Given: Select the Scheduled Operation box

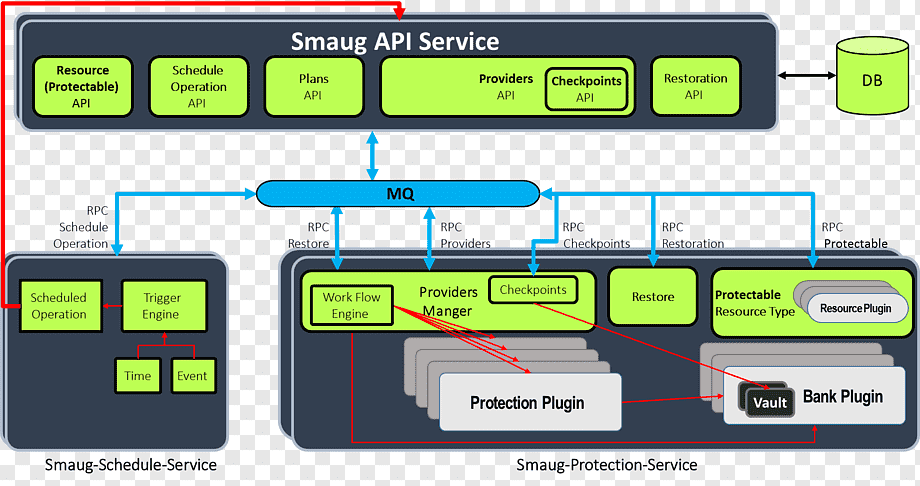Looking at the screenshot, I should 60,306.
